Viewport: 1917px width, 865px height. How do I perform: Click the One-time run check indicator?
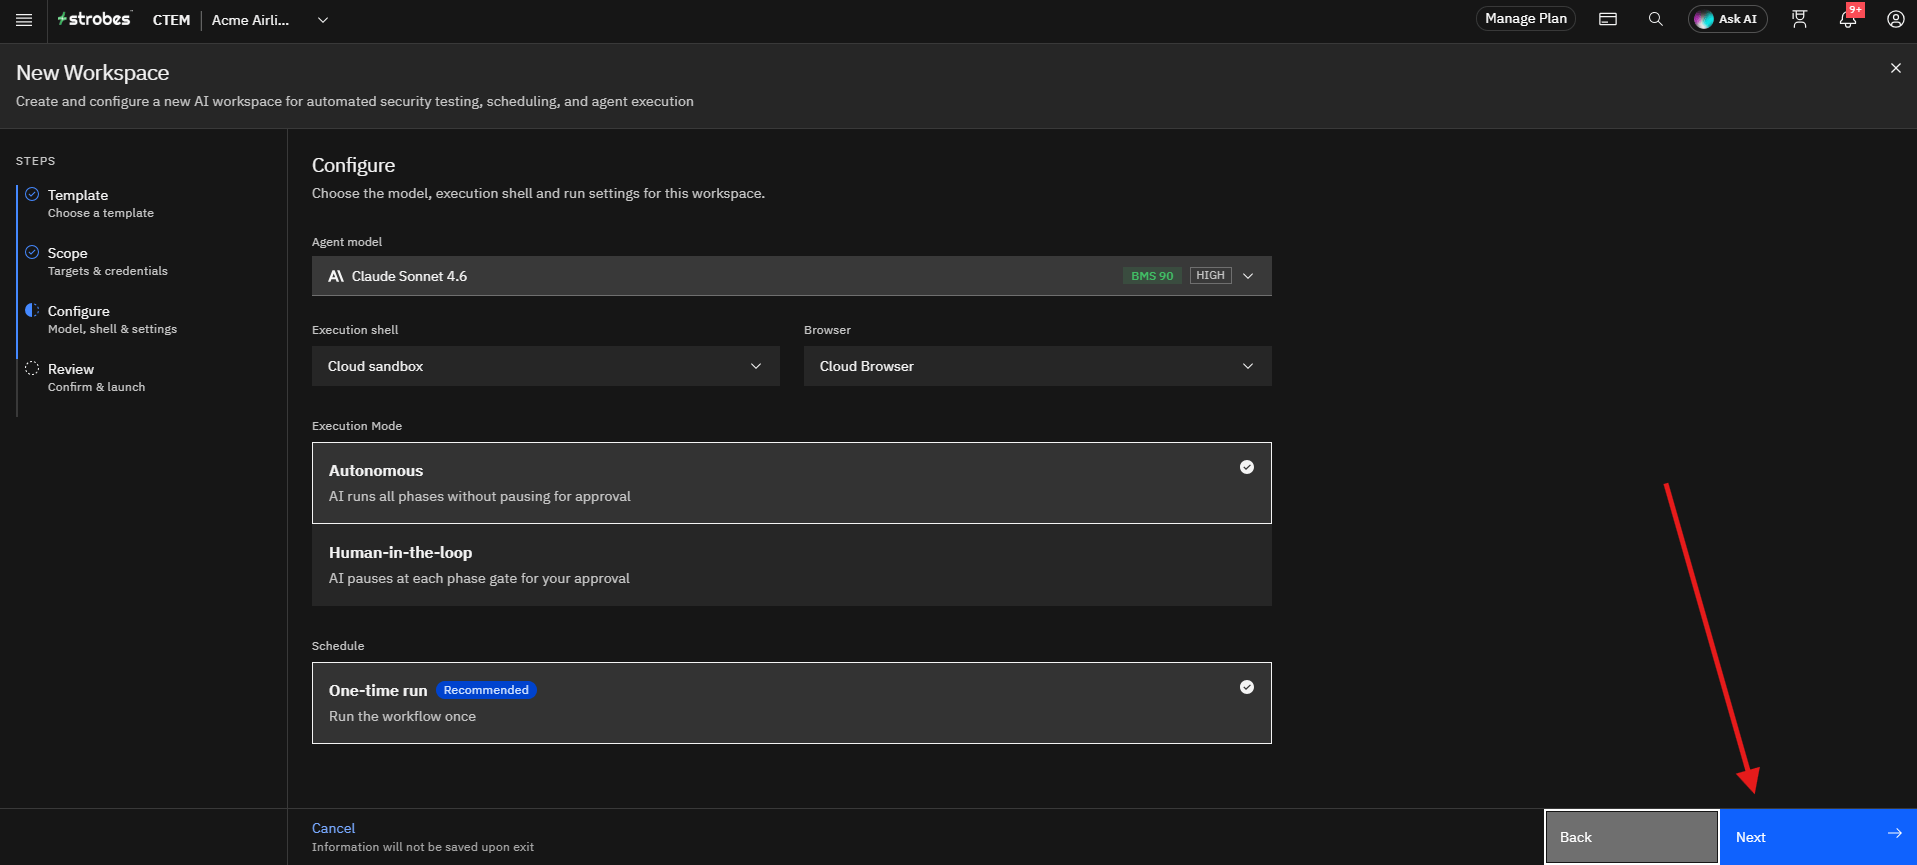click(1247, 687)
